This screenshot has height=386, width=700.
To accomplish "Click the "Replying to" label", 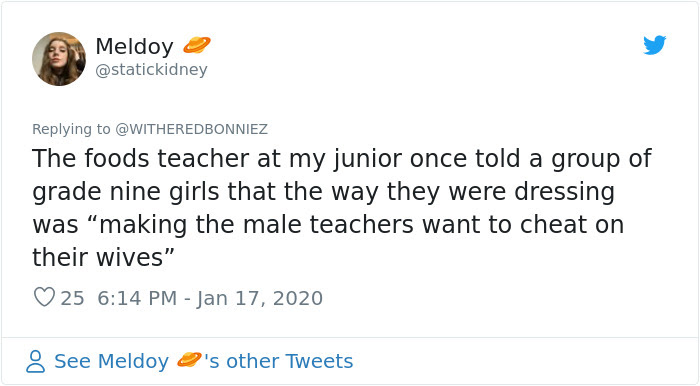I will 71,129.
